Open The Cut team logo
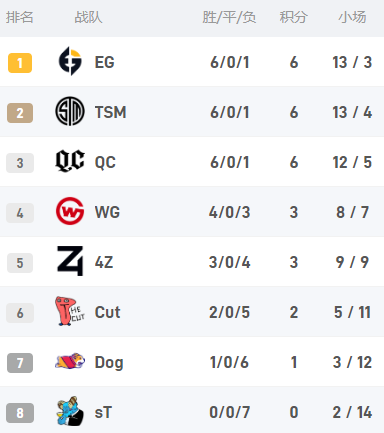The width and height of the screenshot is (384, 433). pos(70,311)
